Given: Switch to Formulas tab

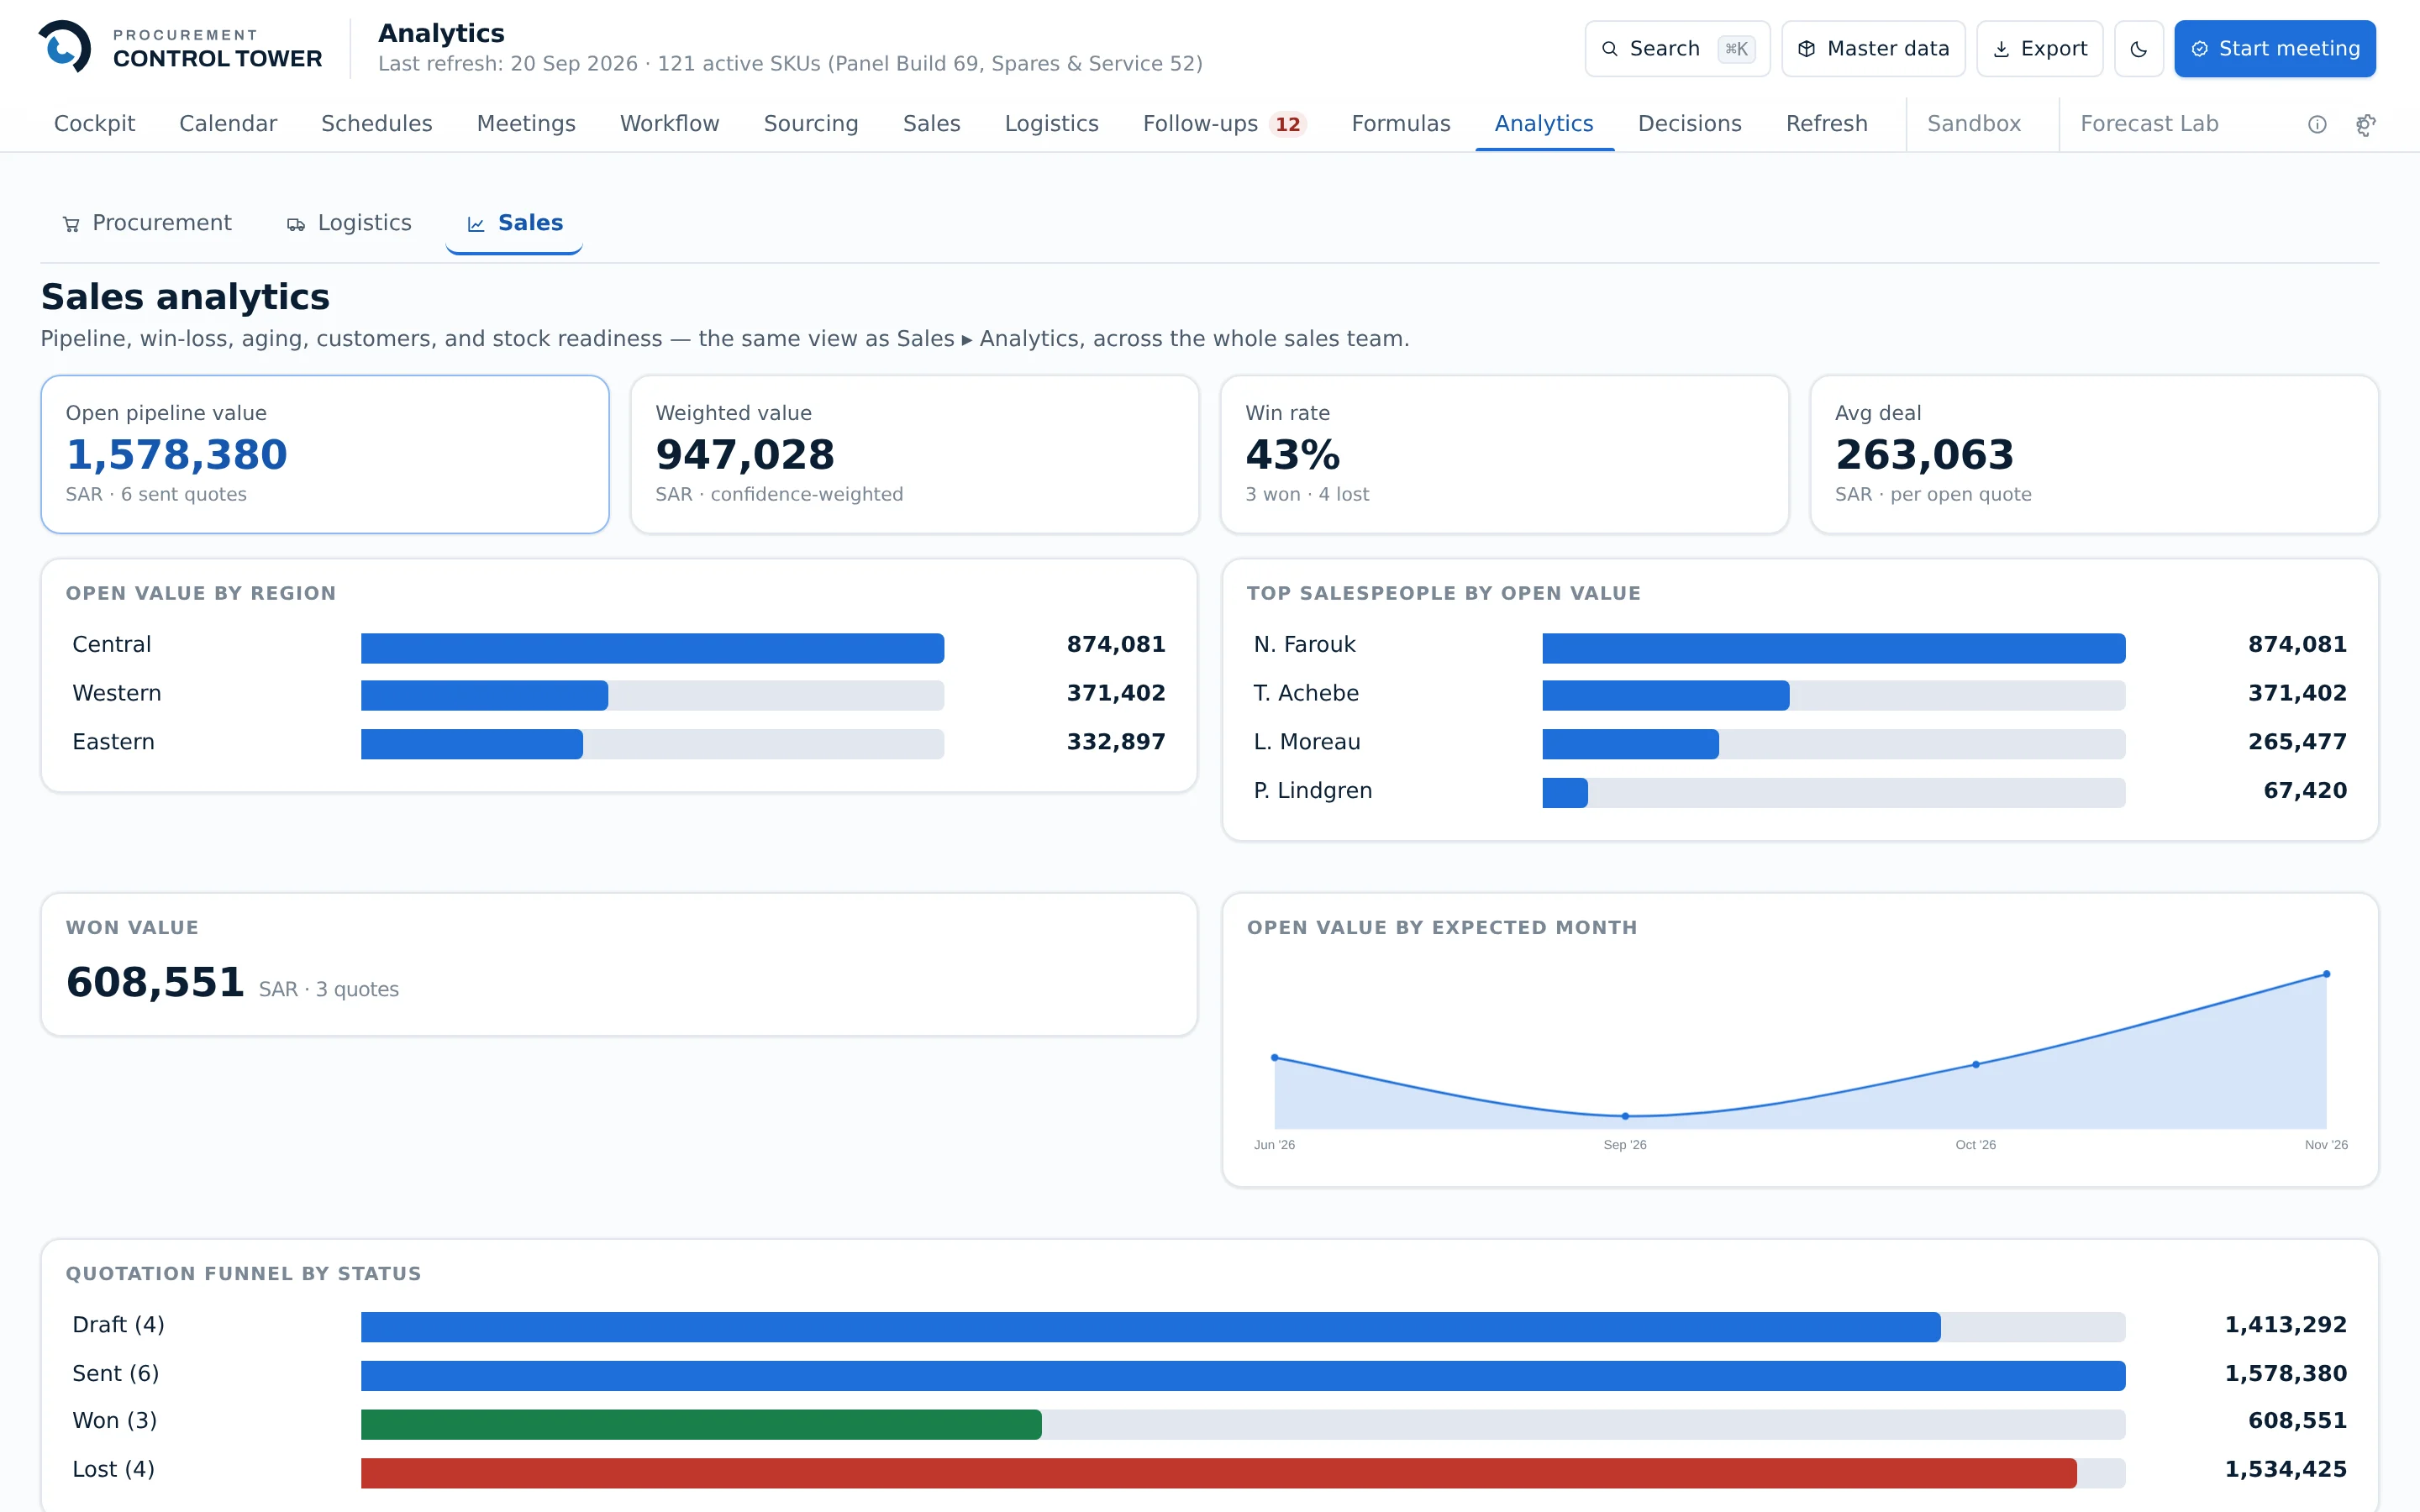Looking at the screenshot, I should coord(1400,124).
